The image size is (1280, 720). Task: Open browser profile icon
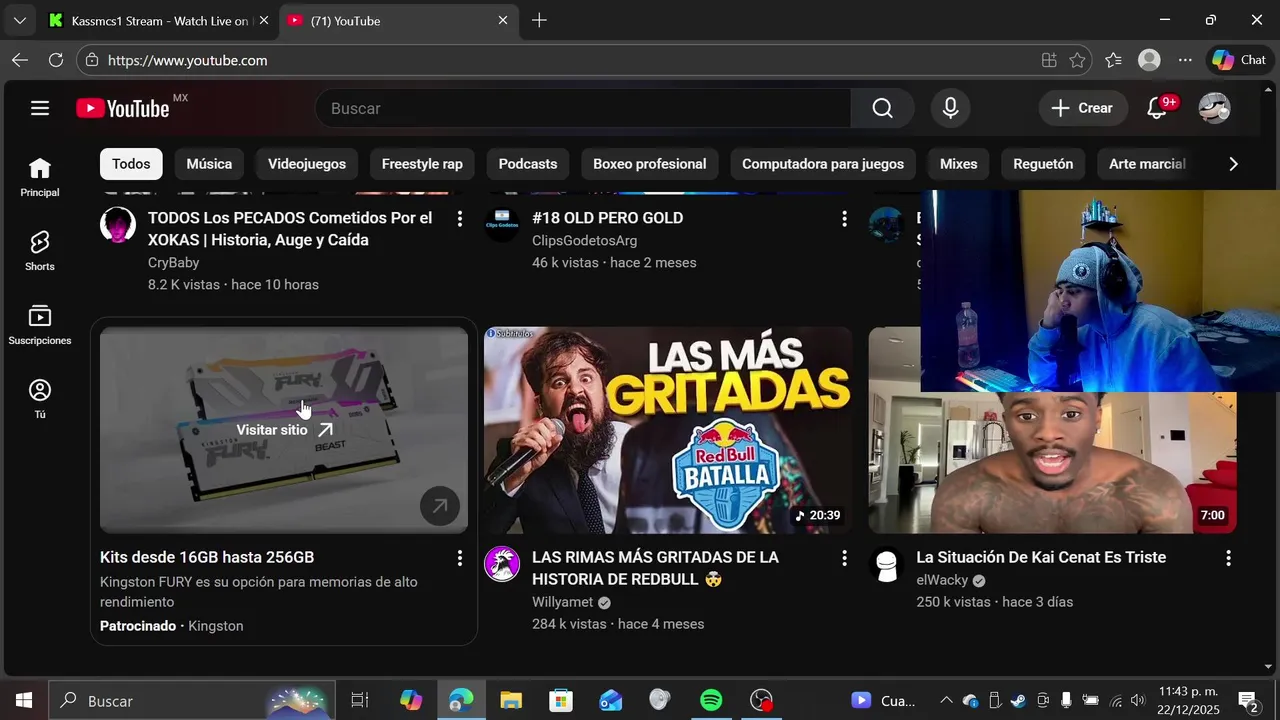(1149, 60)
